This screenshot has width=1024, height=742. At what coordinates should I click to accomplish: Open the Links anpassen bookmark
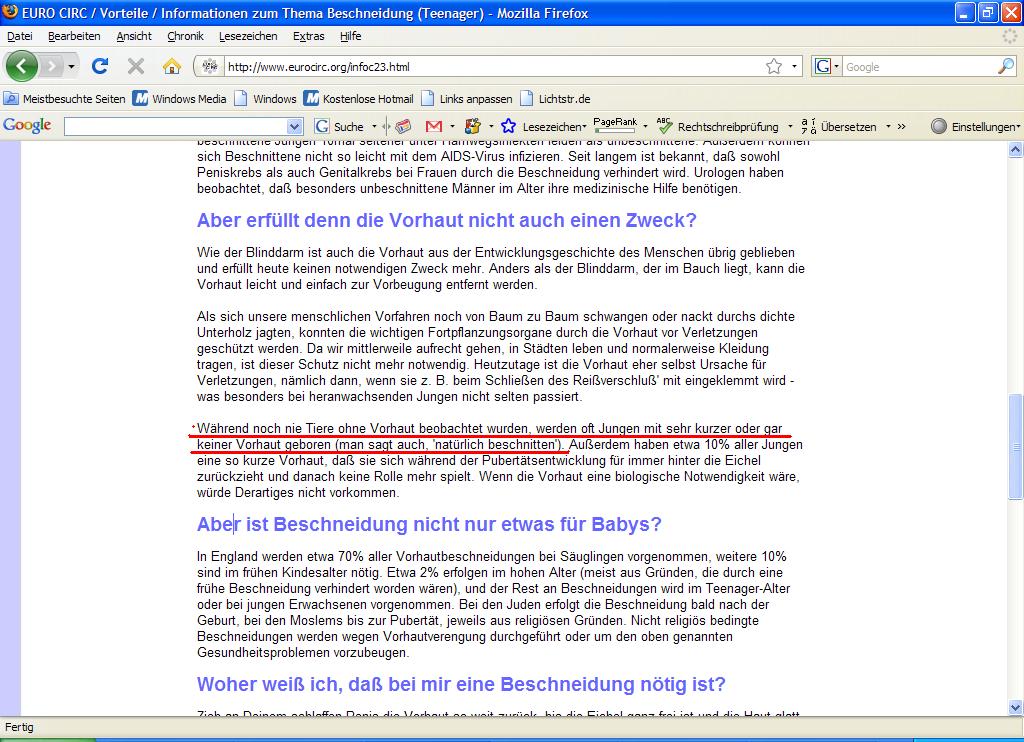[467, 99]
